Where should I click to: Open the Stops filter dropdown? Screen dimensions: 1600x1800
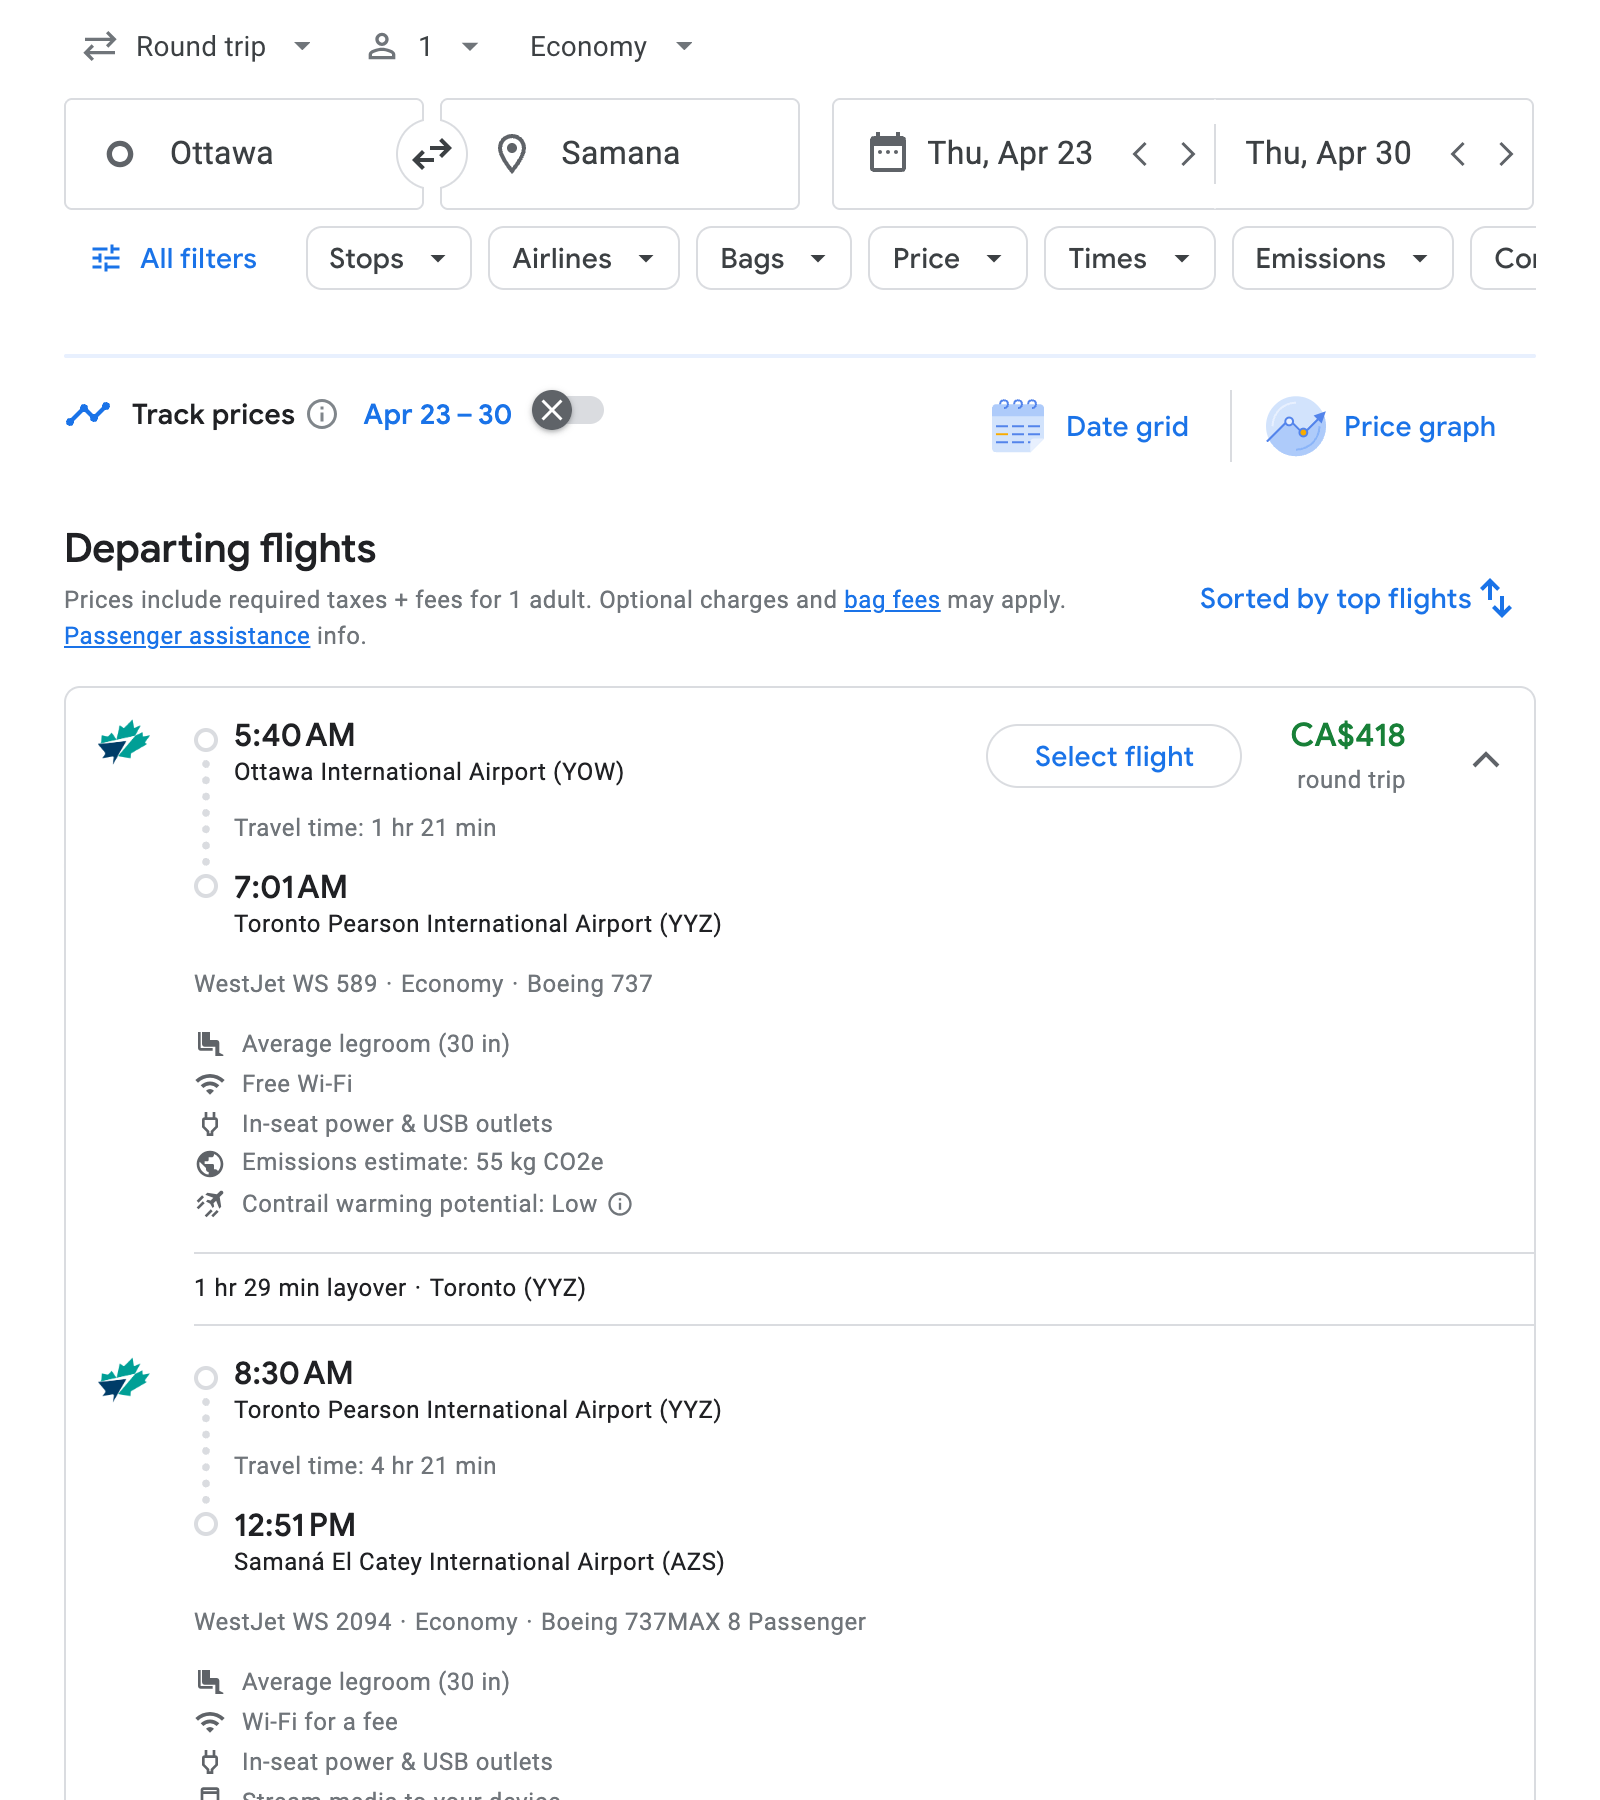click(388, 258)
